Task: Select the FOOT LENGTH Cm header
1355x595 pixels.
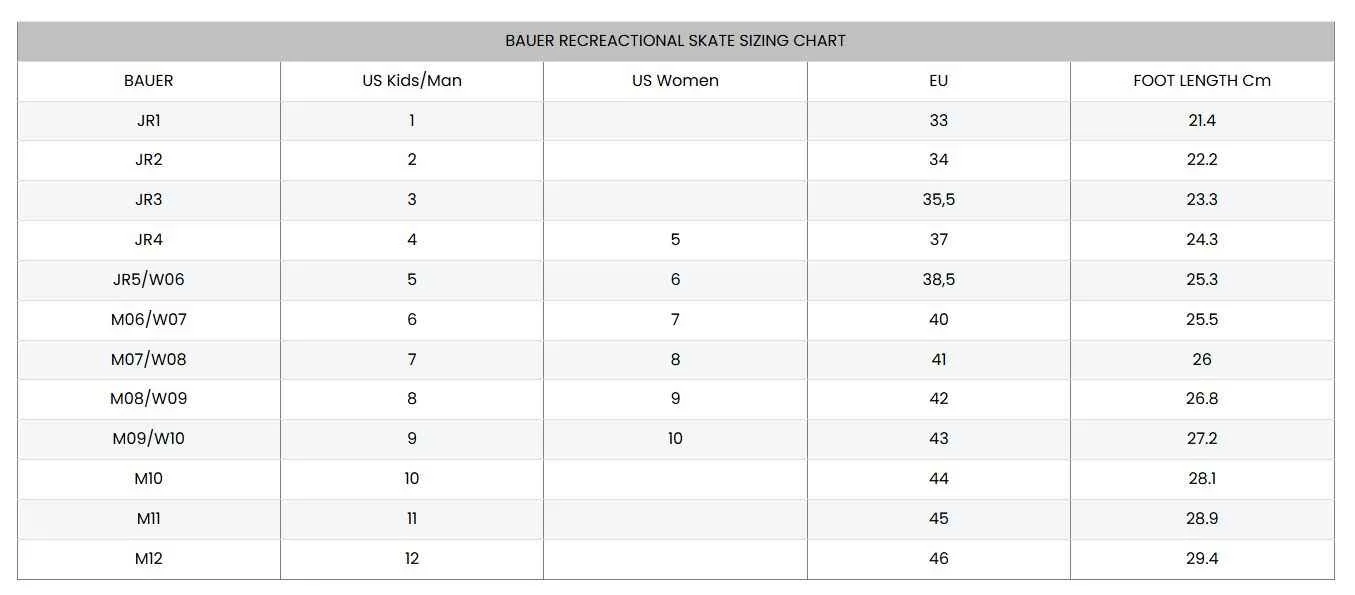Action: tap(1202, 81)
